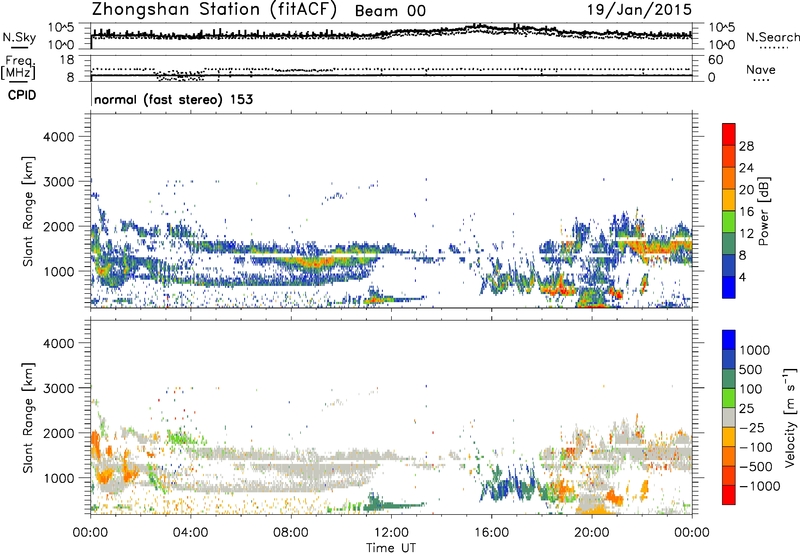Click the 'Velocity [m s-1]' color bar label
Screen dimensions: 800x554
(x=790, y=416)
